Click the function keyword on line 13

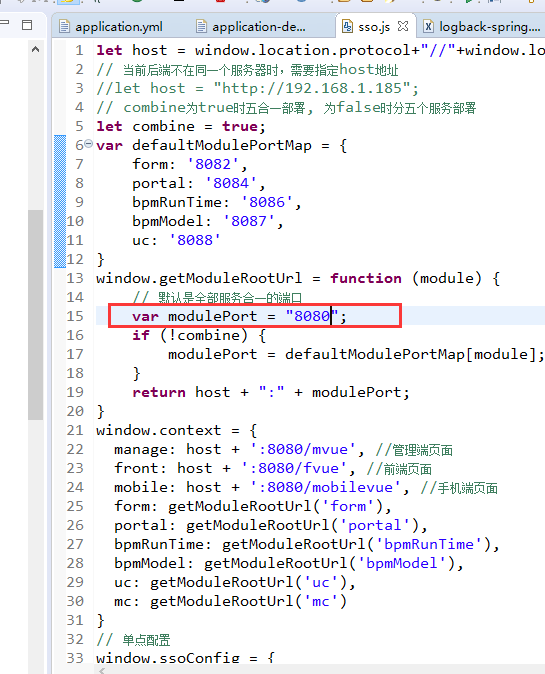coord(366,278)
